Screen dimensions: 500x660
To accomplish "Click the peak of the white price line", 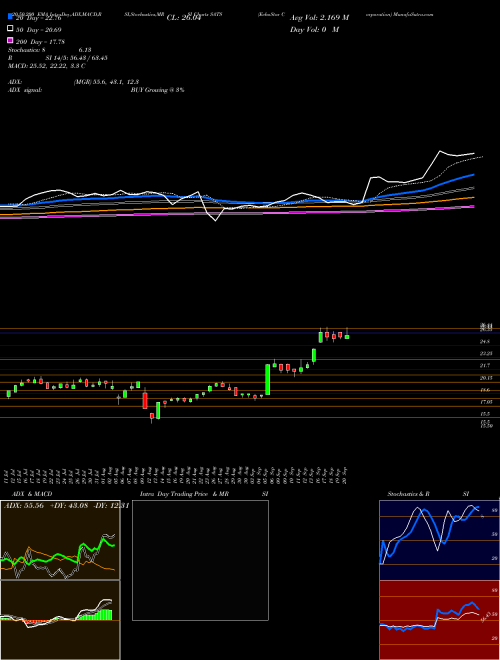I will coord(440,151).
